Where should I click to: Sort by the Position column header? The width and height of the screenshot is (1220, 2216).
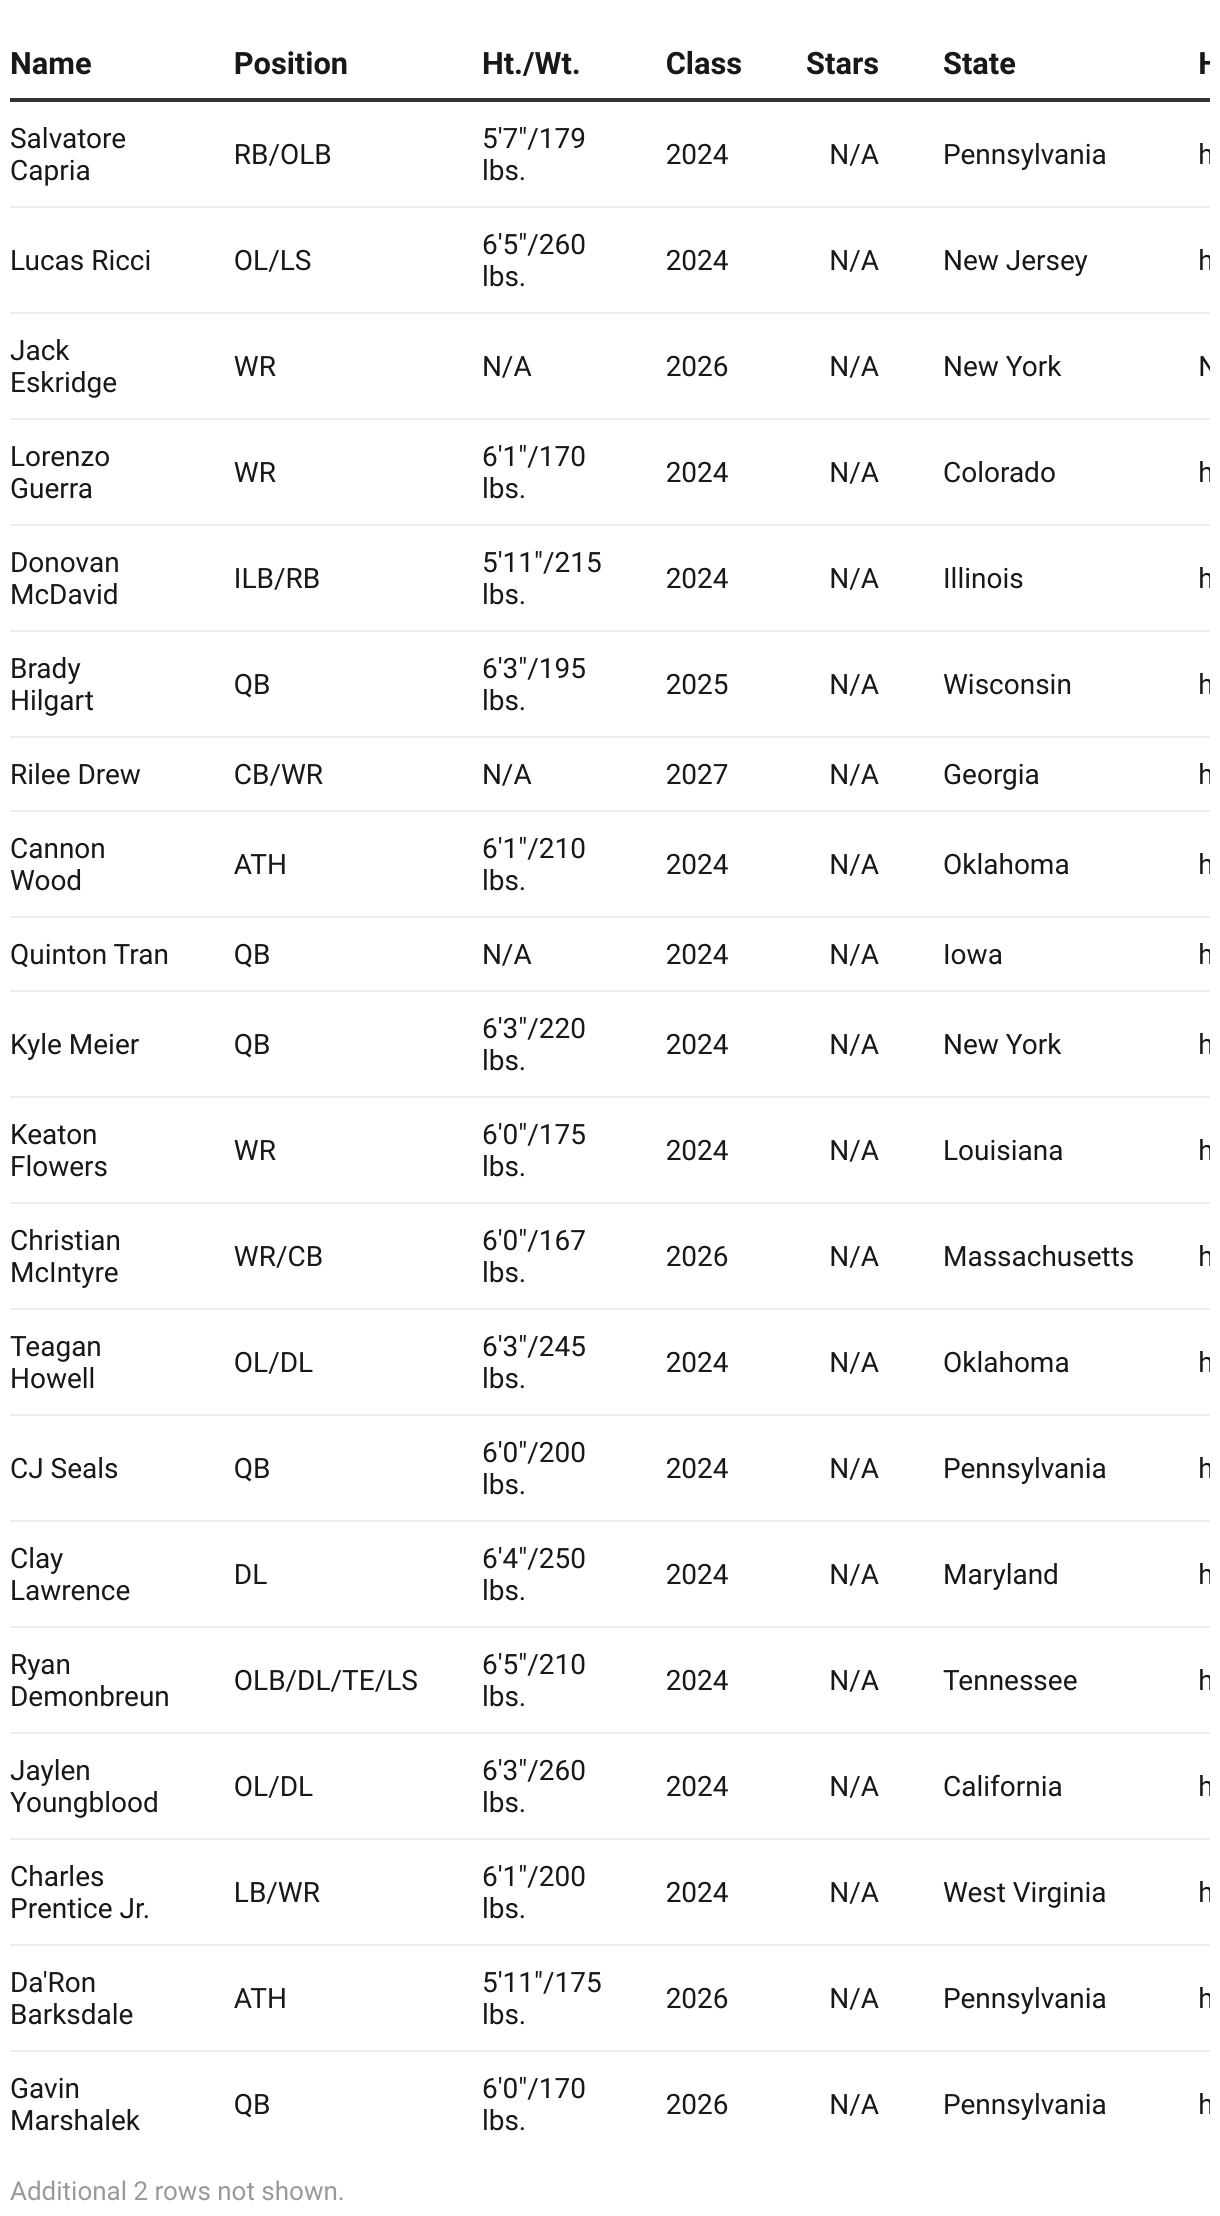[x=290, y=63]
